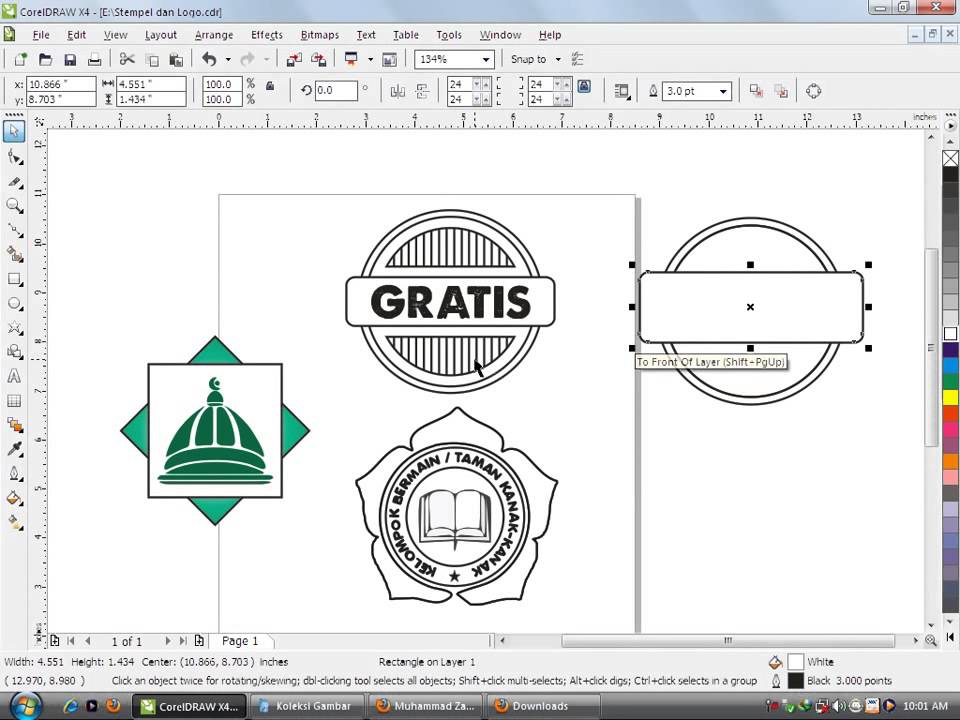This screenshot has width=960, height=720.
Task: Open the Arrange menu
Action: click(x=213, y=35)
